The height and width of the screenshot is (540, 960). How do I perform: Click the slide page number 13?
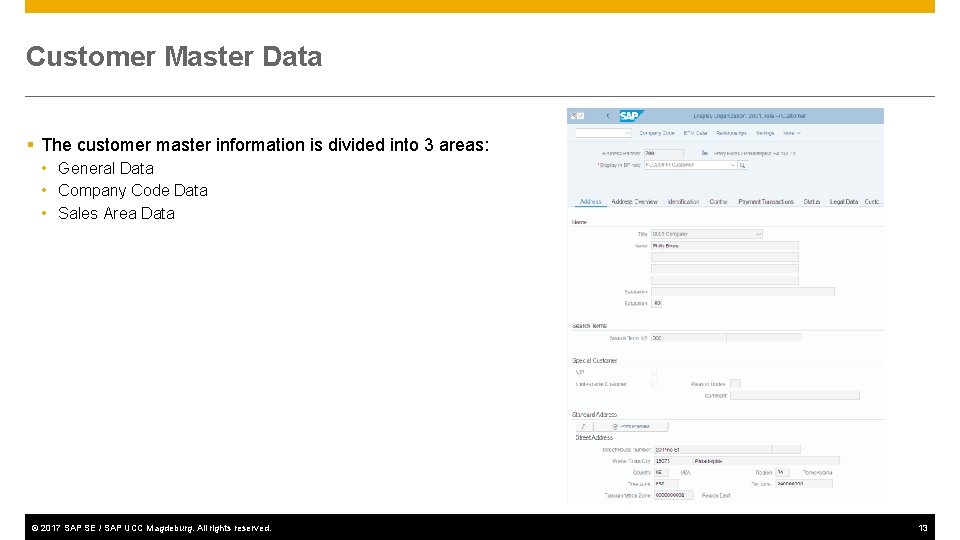[923, 528]
